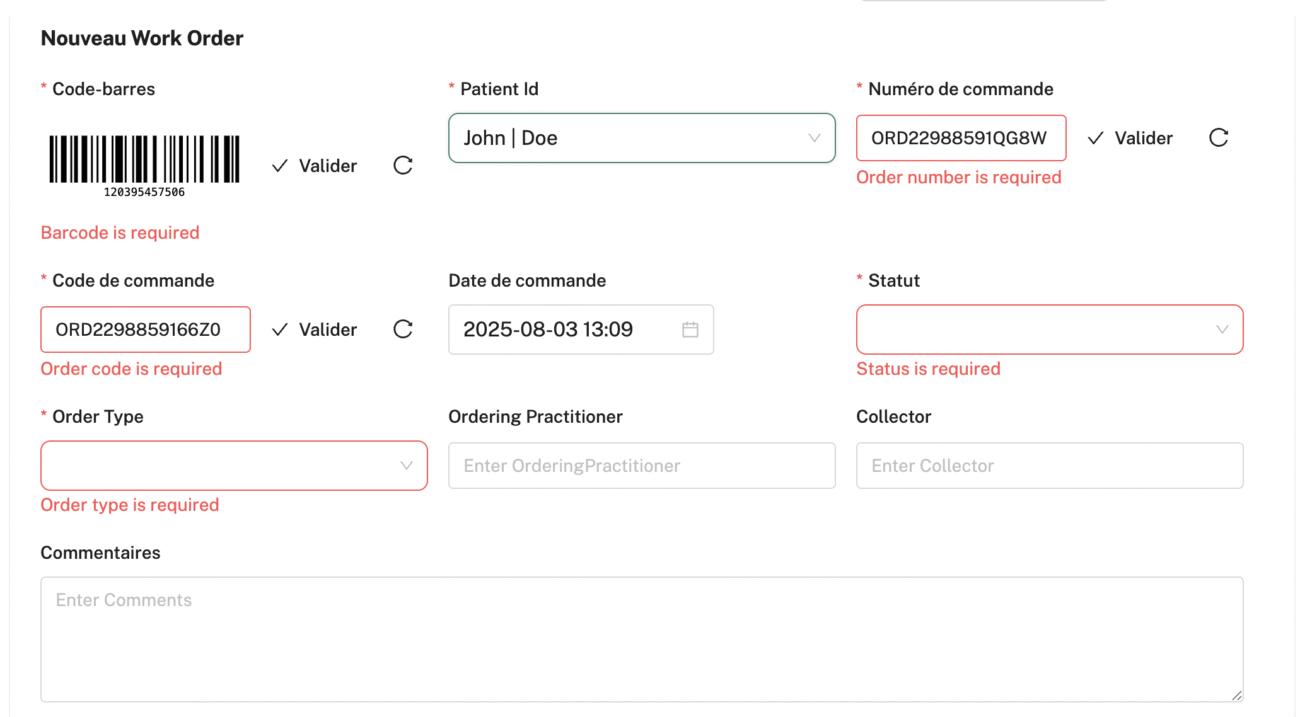Click Valider beside Code de commande

click(x=314, y=330)
